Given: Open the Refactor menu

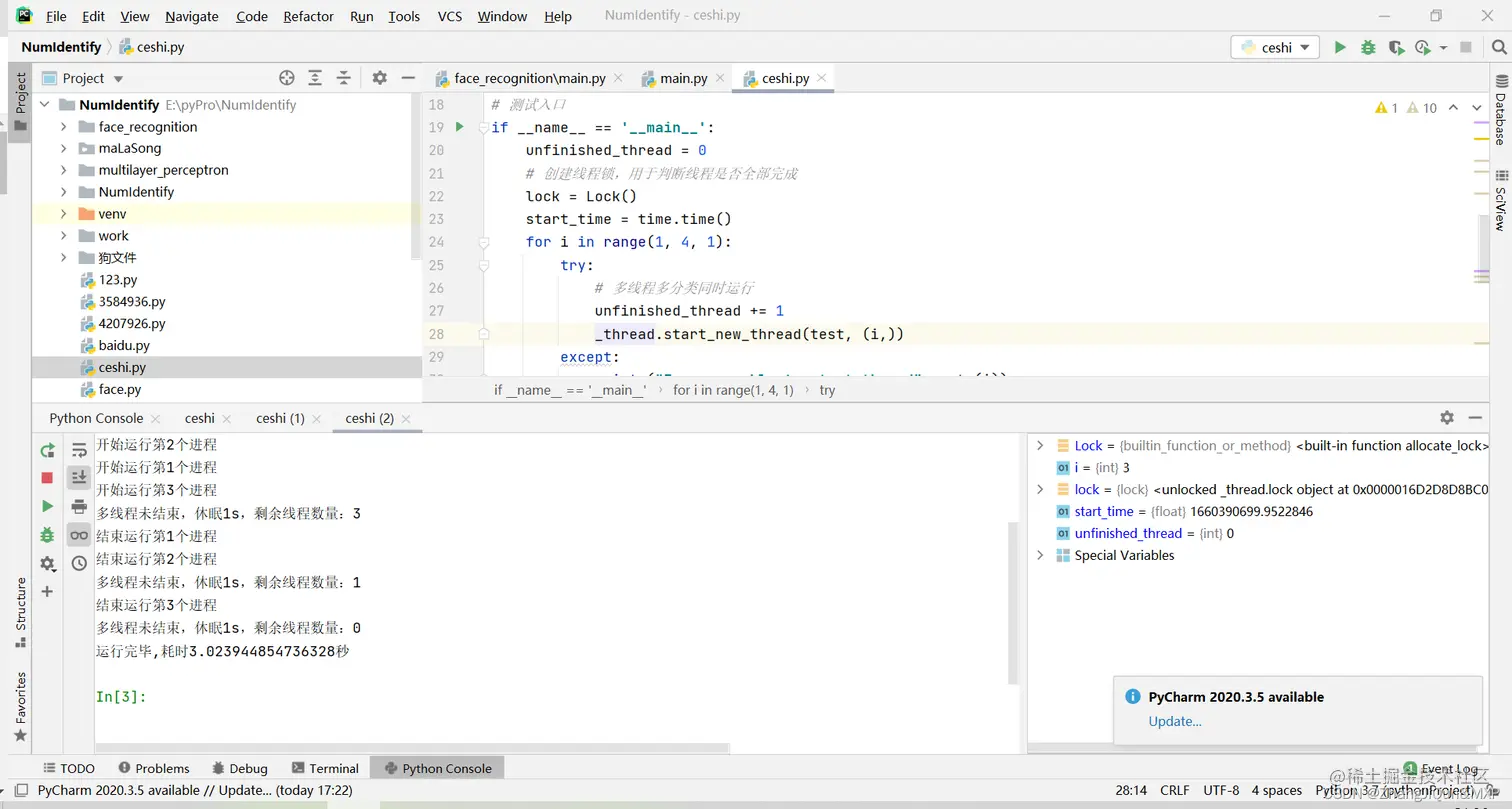Looking at the screenshot, I should click(308, 16).
